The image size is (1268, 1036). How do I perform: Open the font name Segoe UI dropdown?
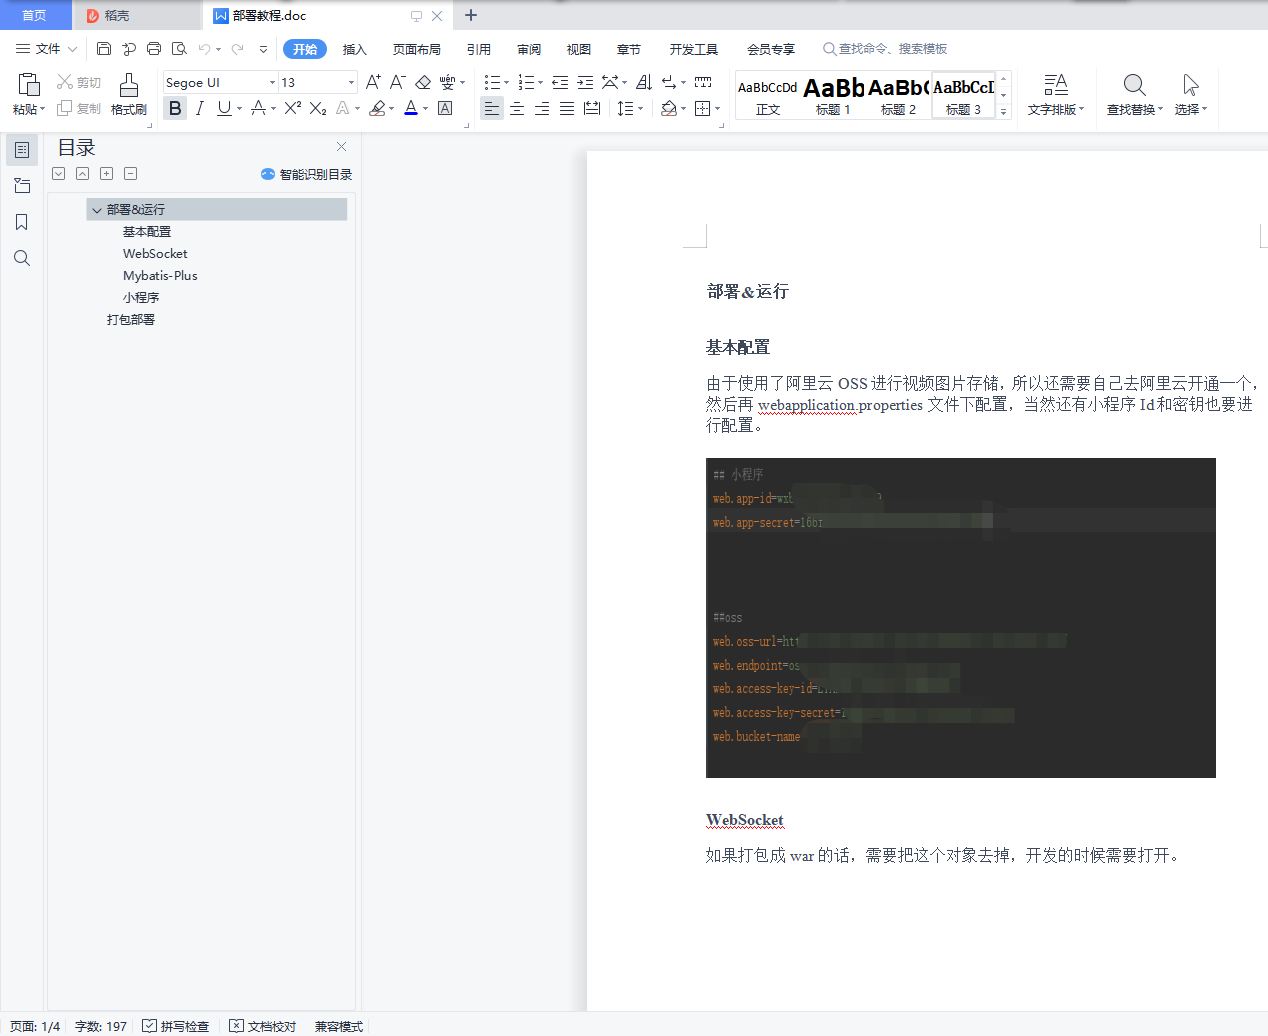[272, 82]
